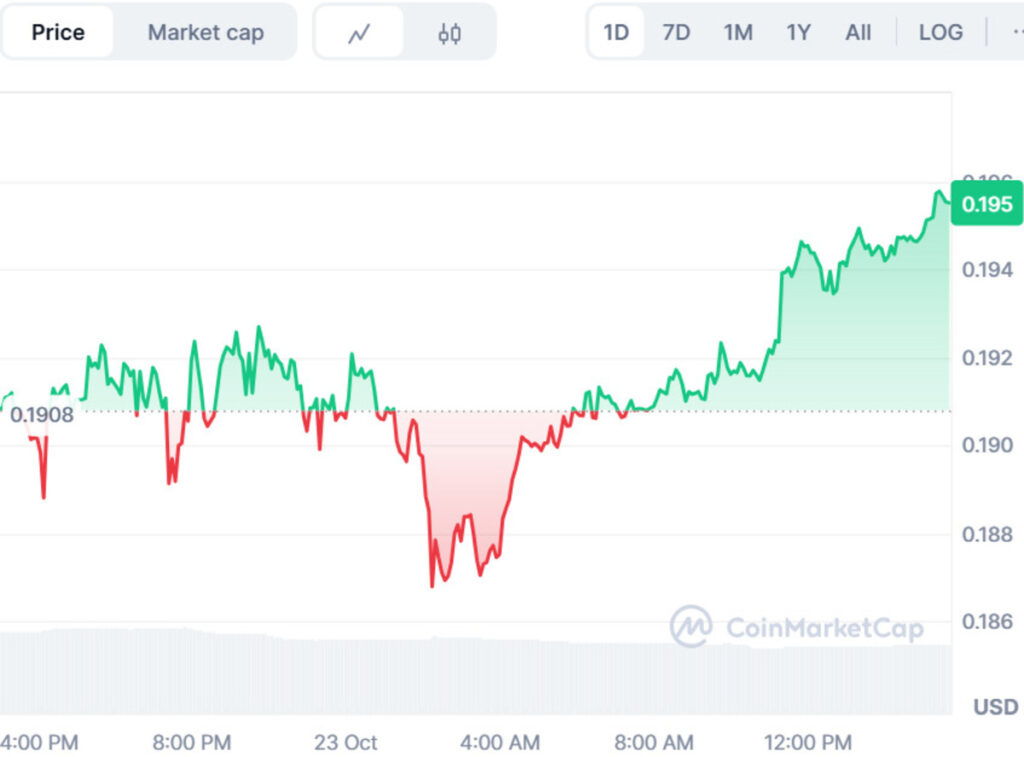Switch to Market cap view
Image resolution: width=1024 pixels, height=757 pixels.
206,31
